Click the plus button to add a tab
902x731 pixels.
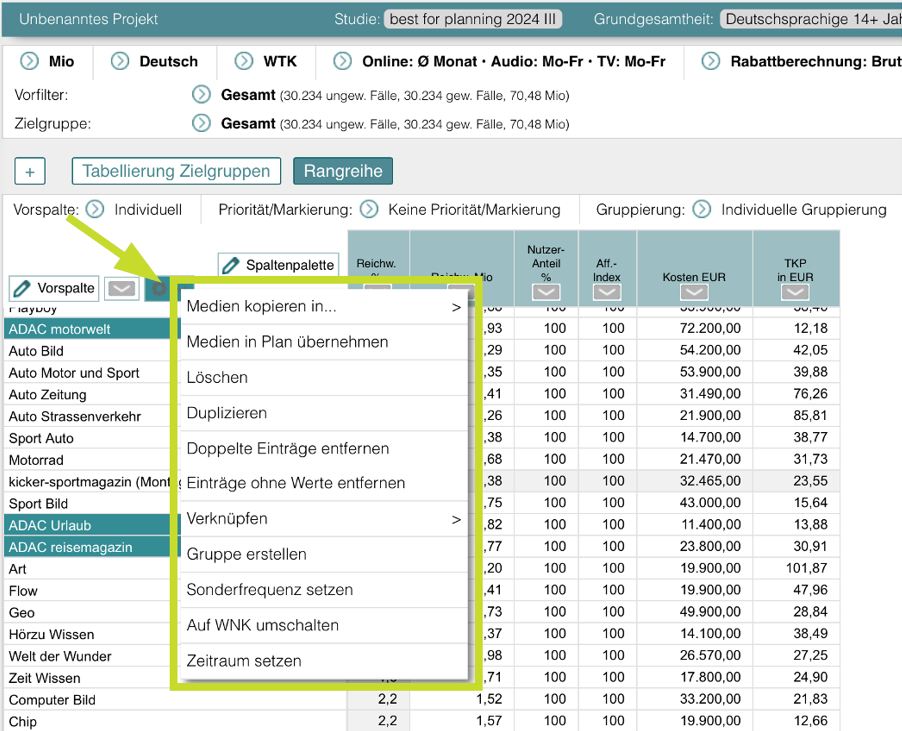30,171
